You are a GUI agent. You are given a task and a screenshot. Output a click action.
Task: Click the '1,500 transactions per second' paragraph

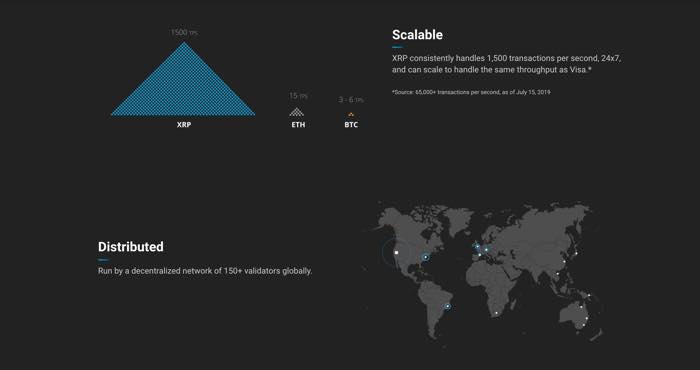[507, 64]
